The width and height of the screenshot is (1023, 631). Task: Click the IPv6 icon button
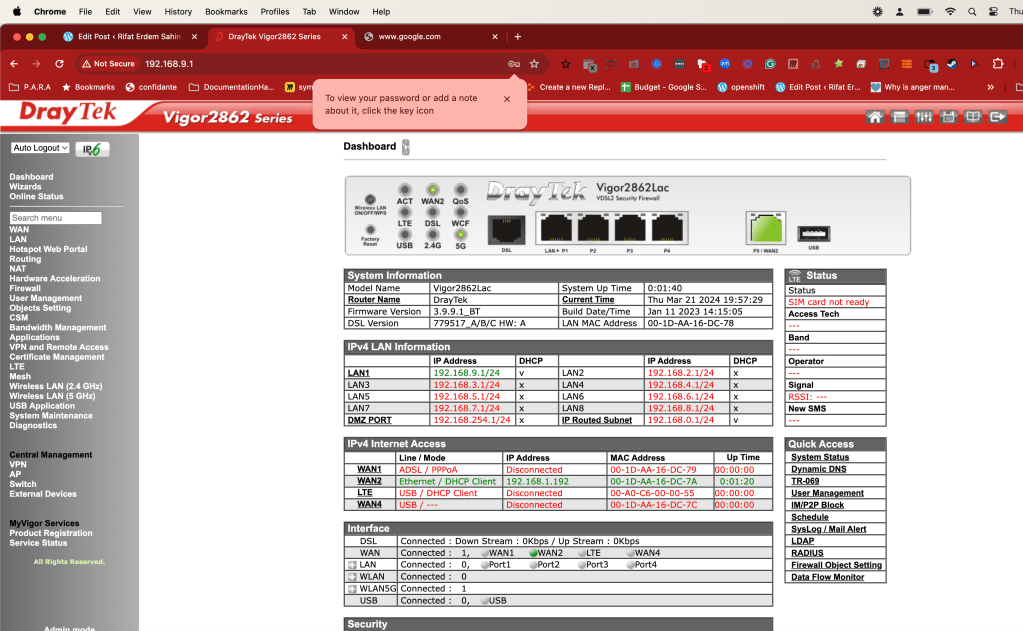click(x=92, y=149)
